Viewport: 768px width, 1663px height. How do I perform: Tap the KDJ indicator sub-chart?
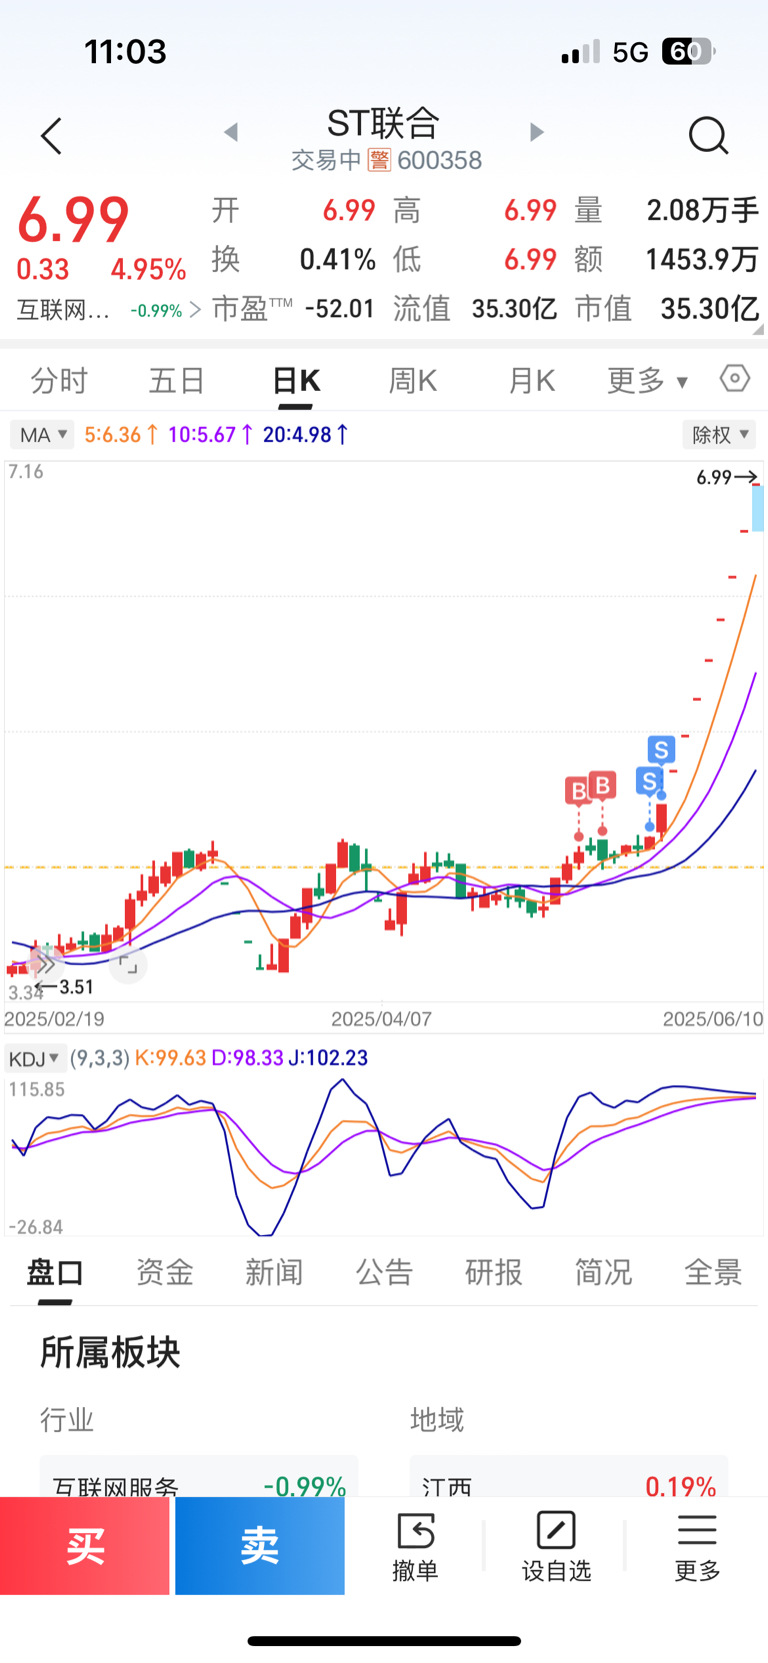[384, 1155]
